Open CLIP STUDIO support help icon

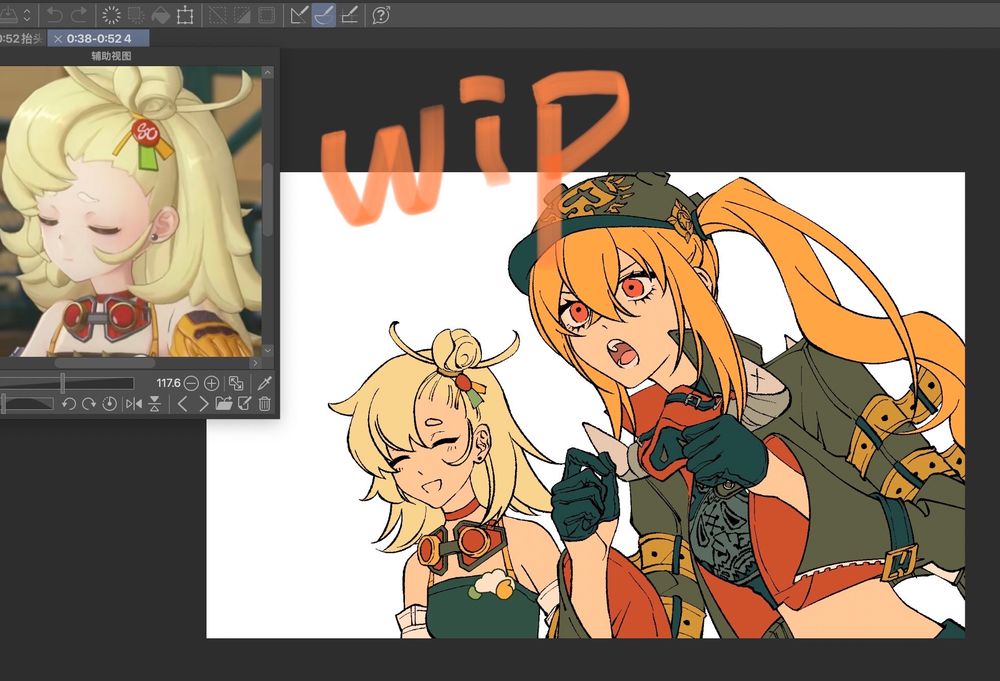381,15
